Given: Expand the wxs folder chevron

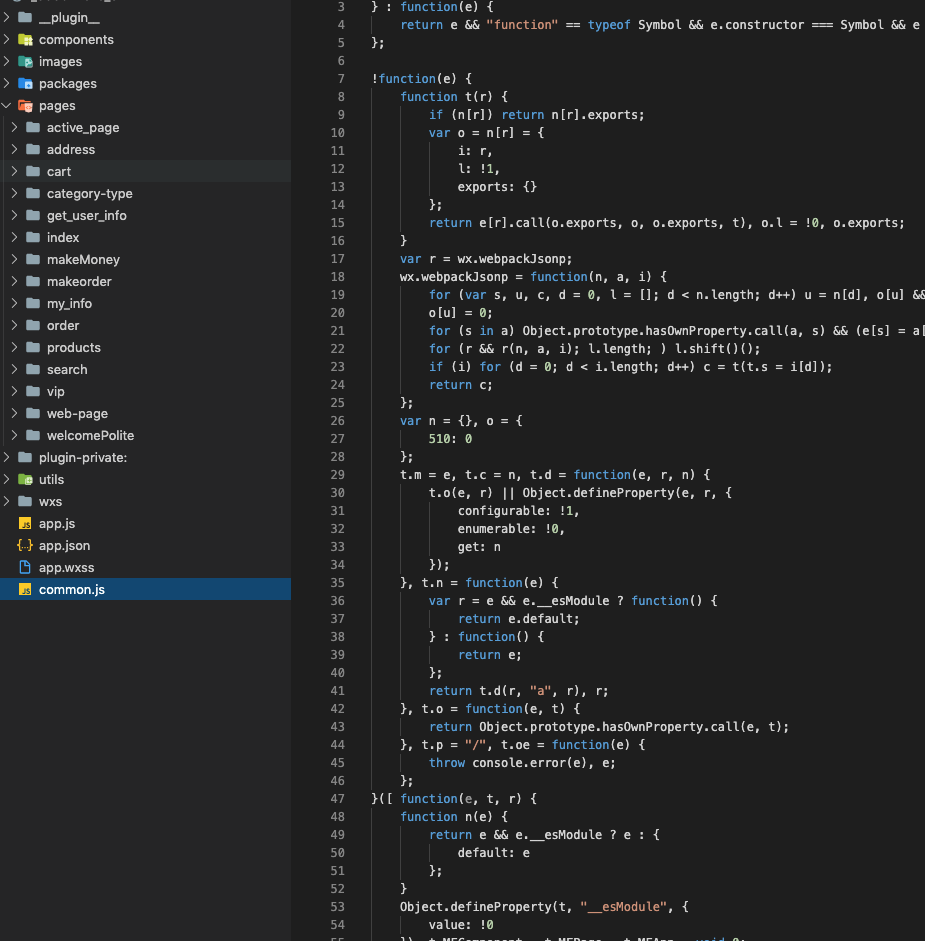Looking at the screenshot, I should tap(7, 501).
